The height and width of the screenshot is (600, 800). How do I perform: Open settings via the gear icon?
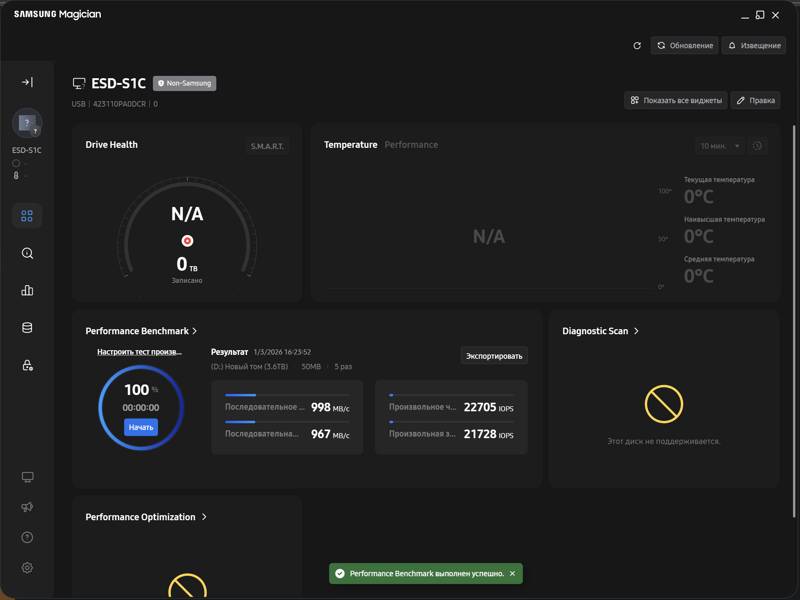pos(27,568)
